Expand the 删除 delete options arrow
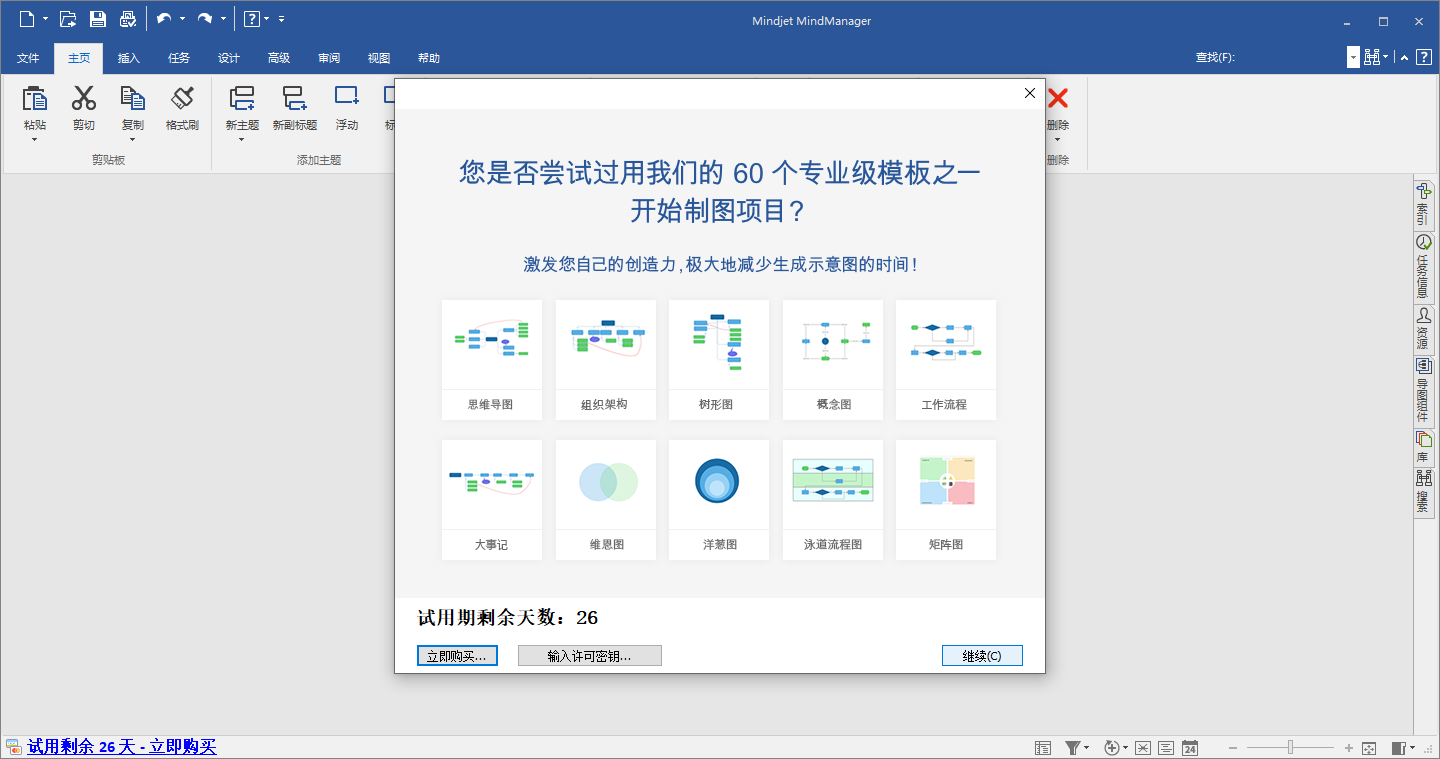1440x759 pixels. click(x=1058, y=139)
